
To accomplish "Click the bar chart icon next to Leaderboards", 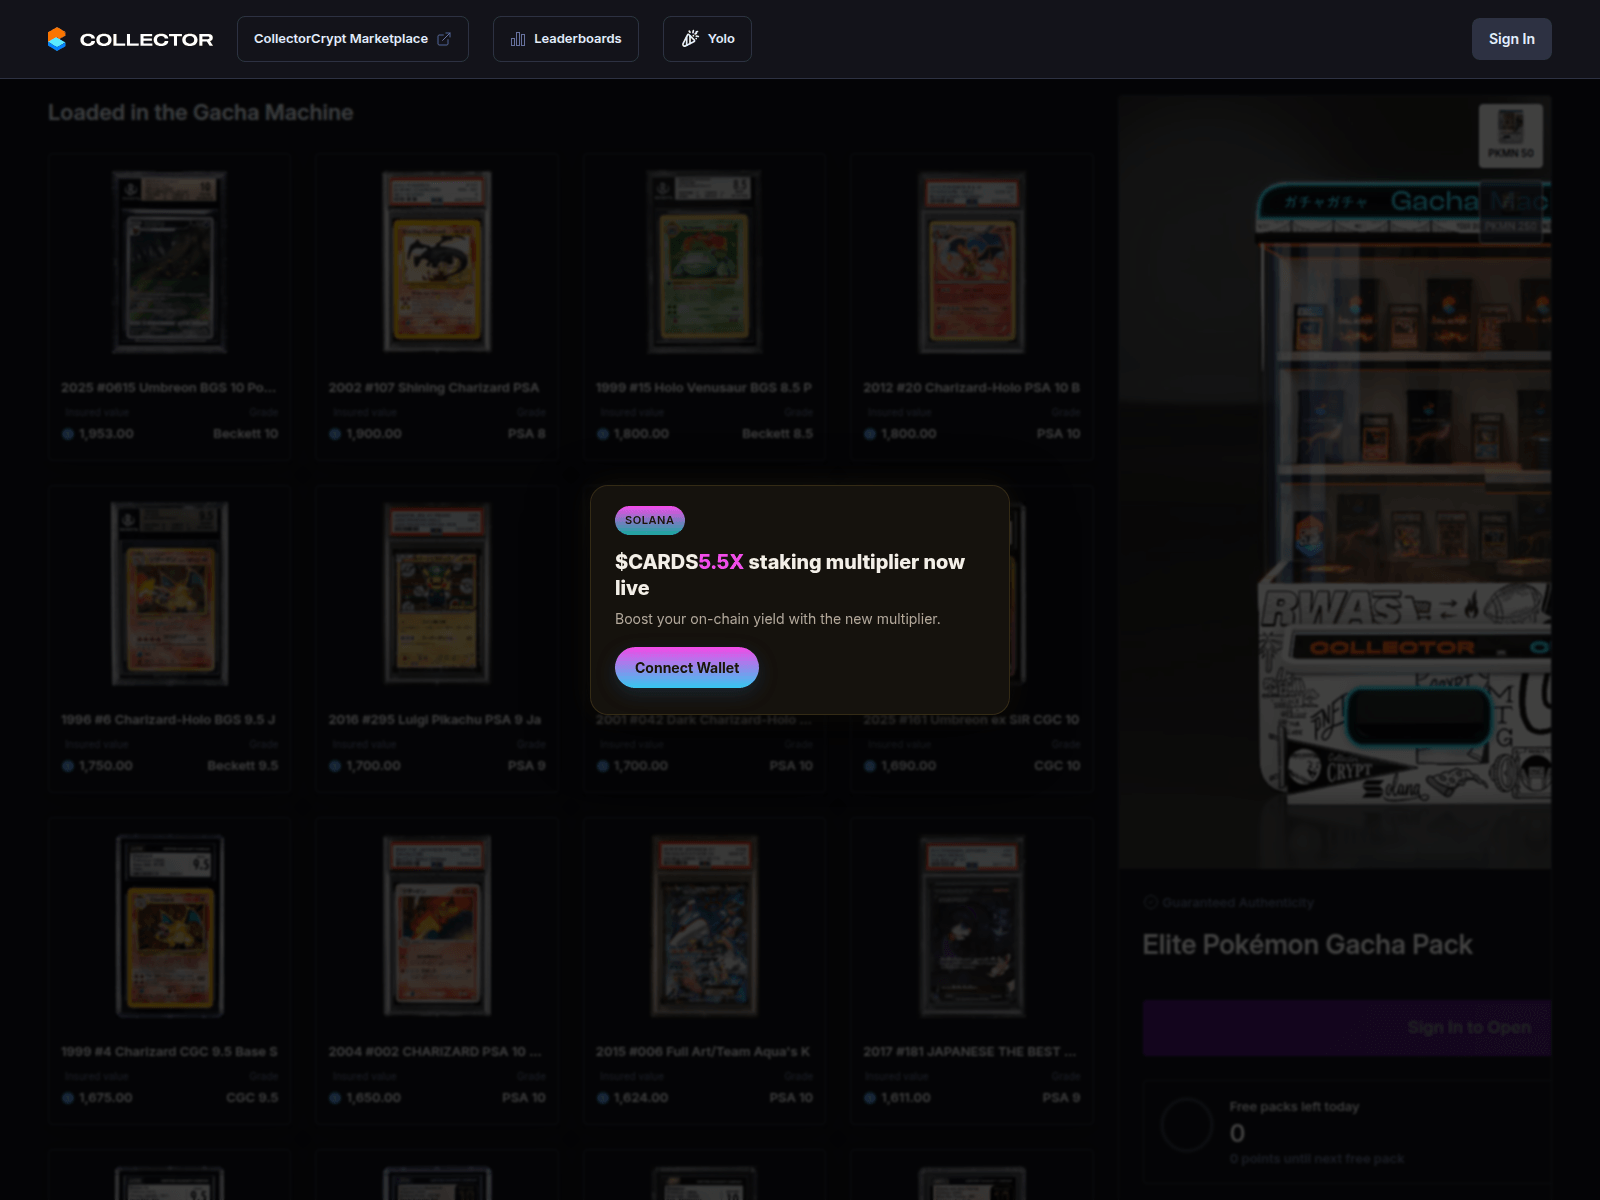I will [518, 38].
